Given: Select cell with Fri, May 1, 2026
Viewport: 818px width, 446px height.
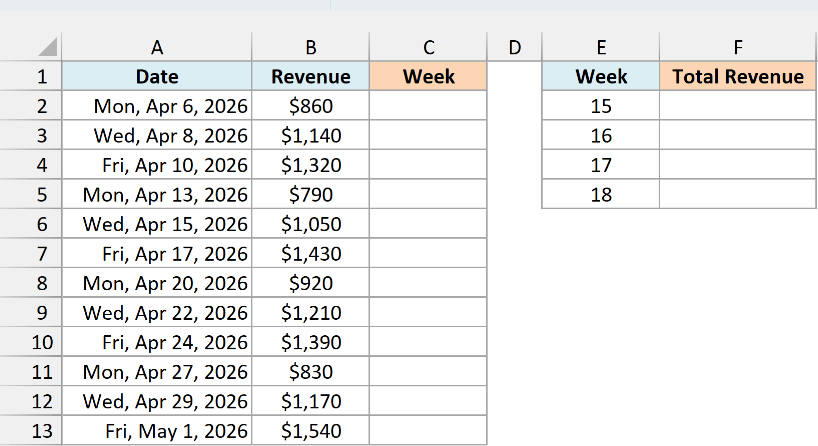Looking at the screenshot, I should (157, 431).
